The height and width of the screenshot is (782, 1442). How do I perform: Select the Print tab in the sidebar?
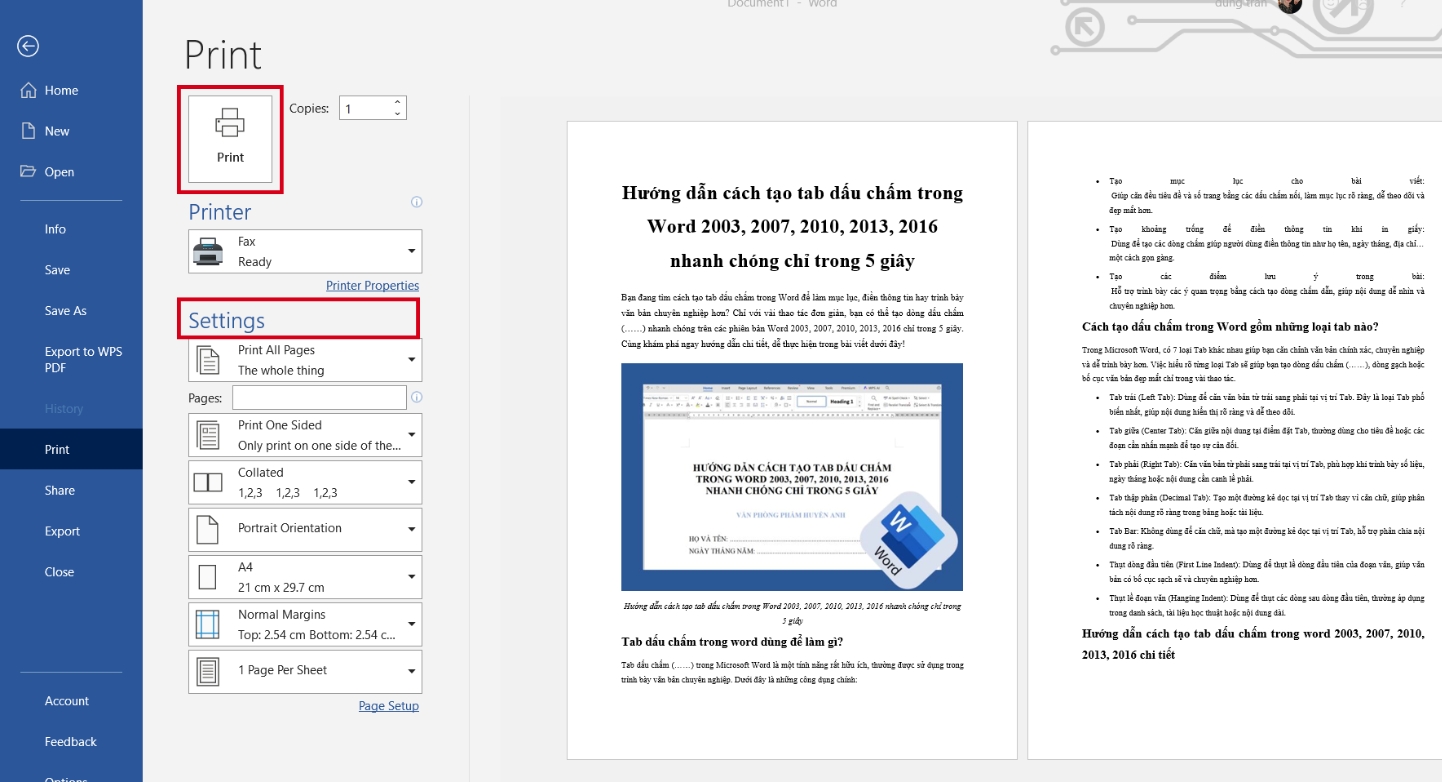point(71,449)
